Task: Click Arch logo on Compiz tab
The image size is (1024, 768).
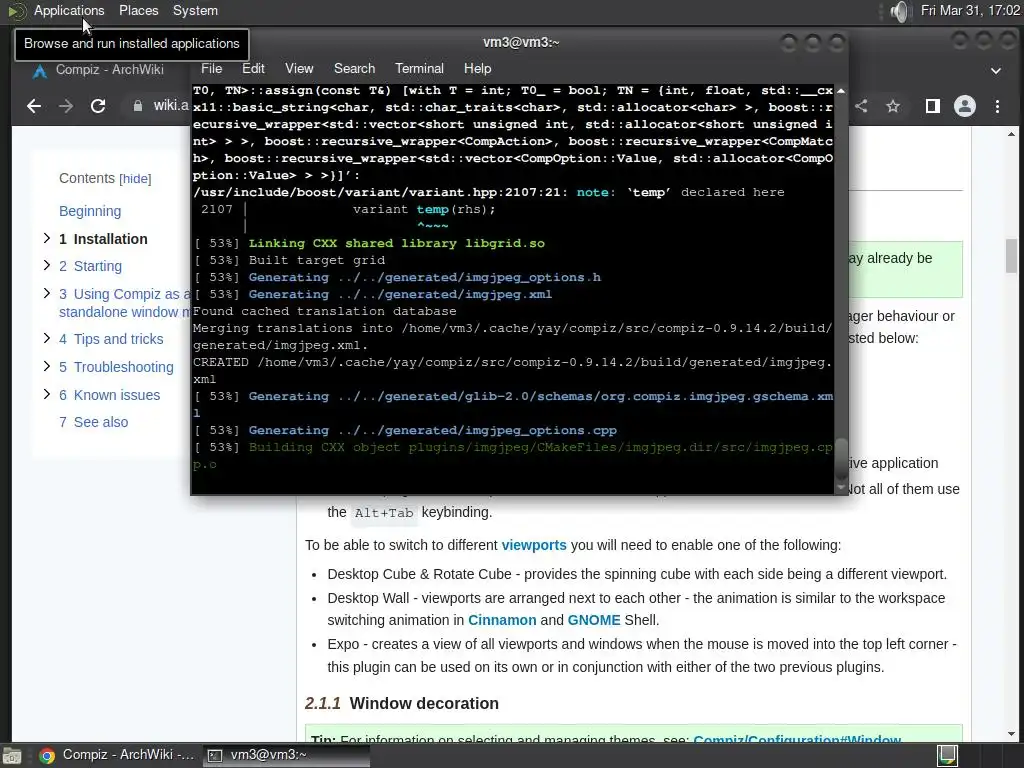Action: click(40, 71)
